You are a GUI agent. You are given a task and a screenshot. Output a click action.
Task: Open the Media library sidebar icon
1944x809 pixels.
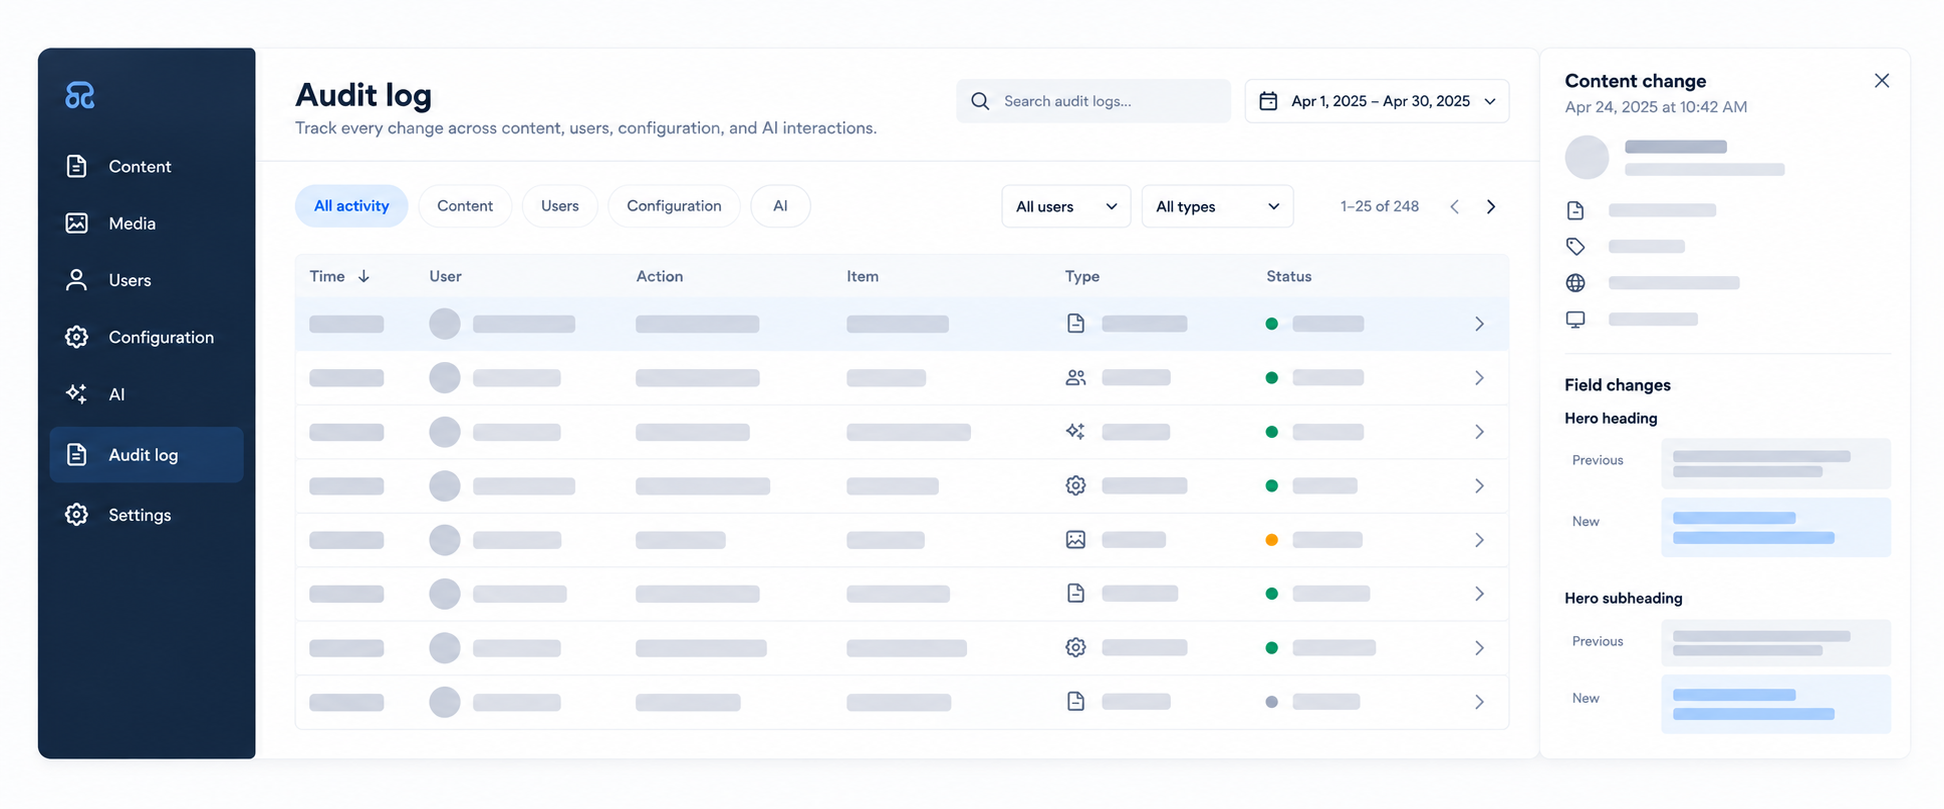pos(77,223)
